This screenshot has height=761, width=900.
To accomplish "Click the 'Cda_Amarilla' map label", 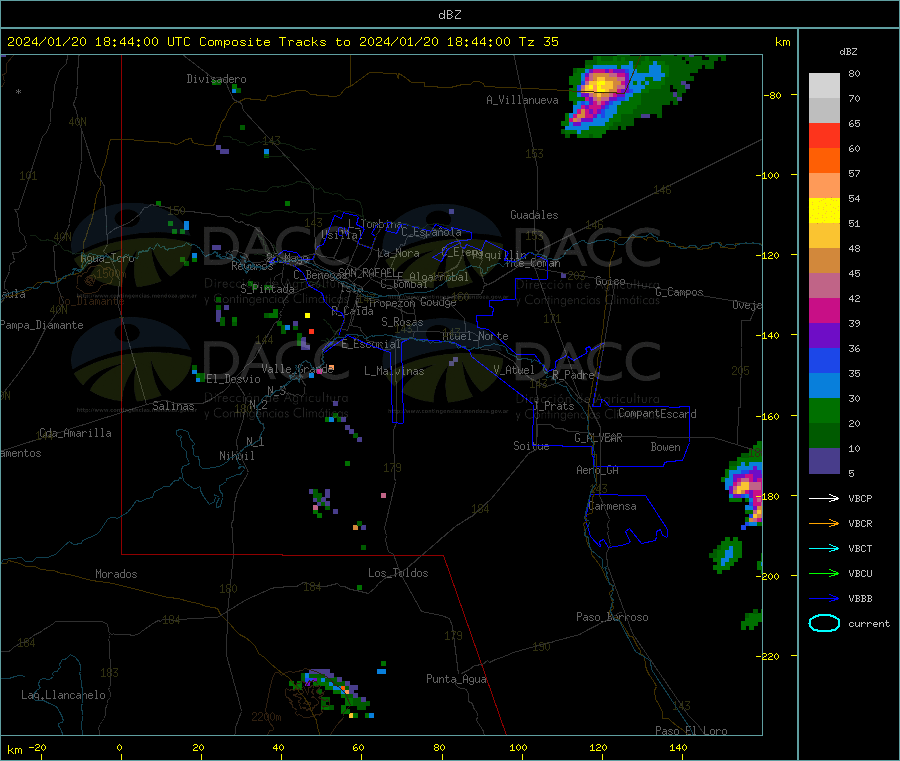I will coord(75,433).
